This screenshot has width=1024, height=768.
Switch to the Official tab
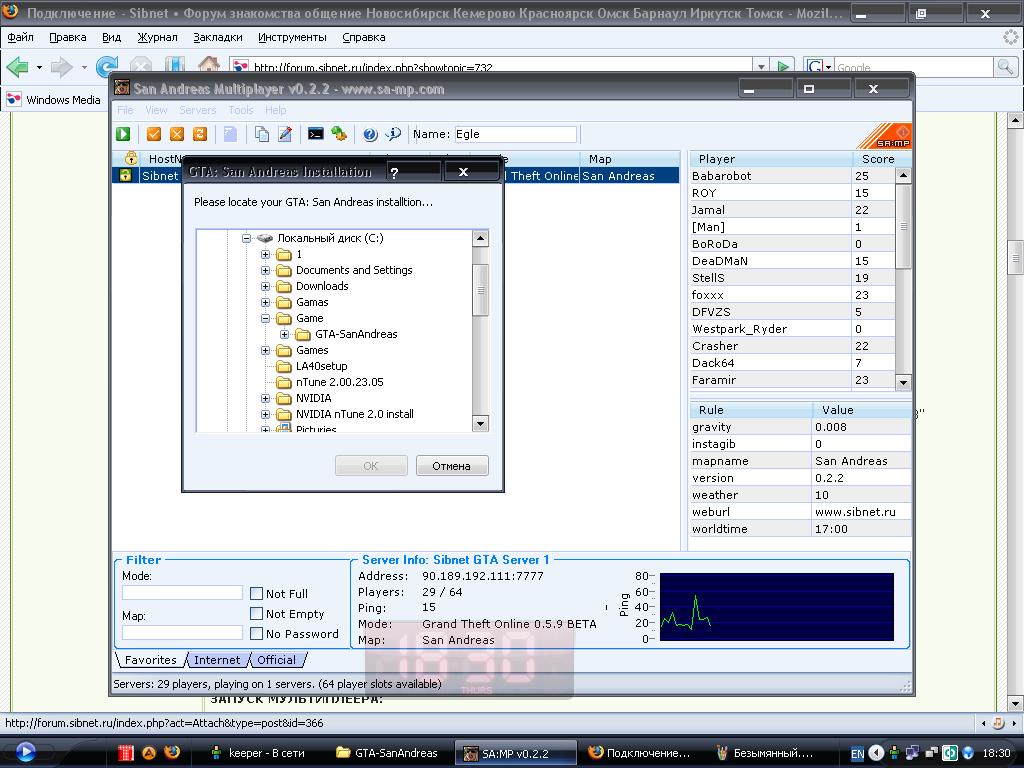point(276,660)
